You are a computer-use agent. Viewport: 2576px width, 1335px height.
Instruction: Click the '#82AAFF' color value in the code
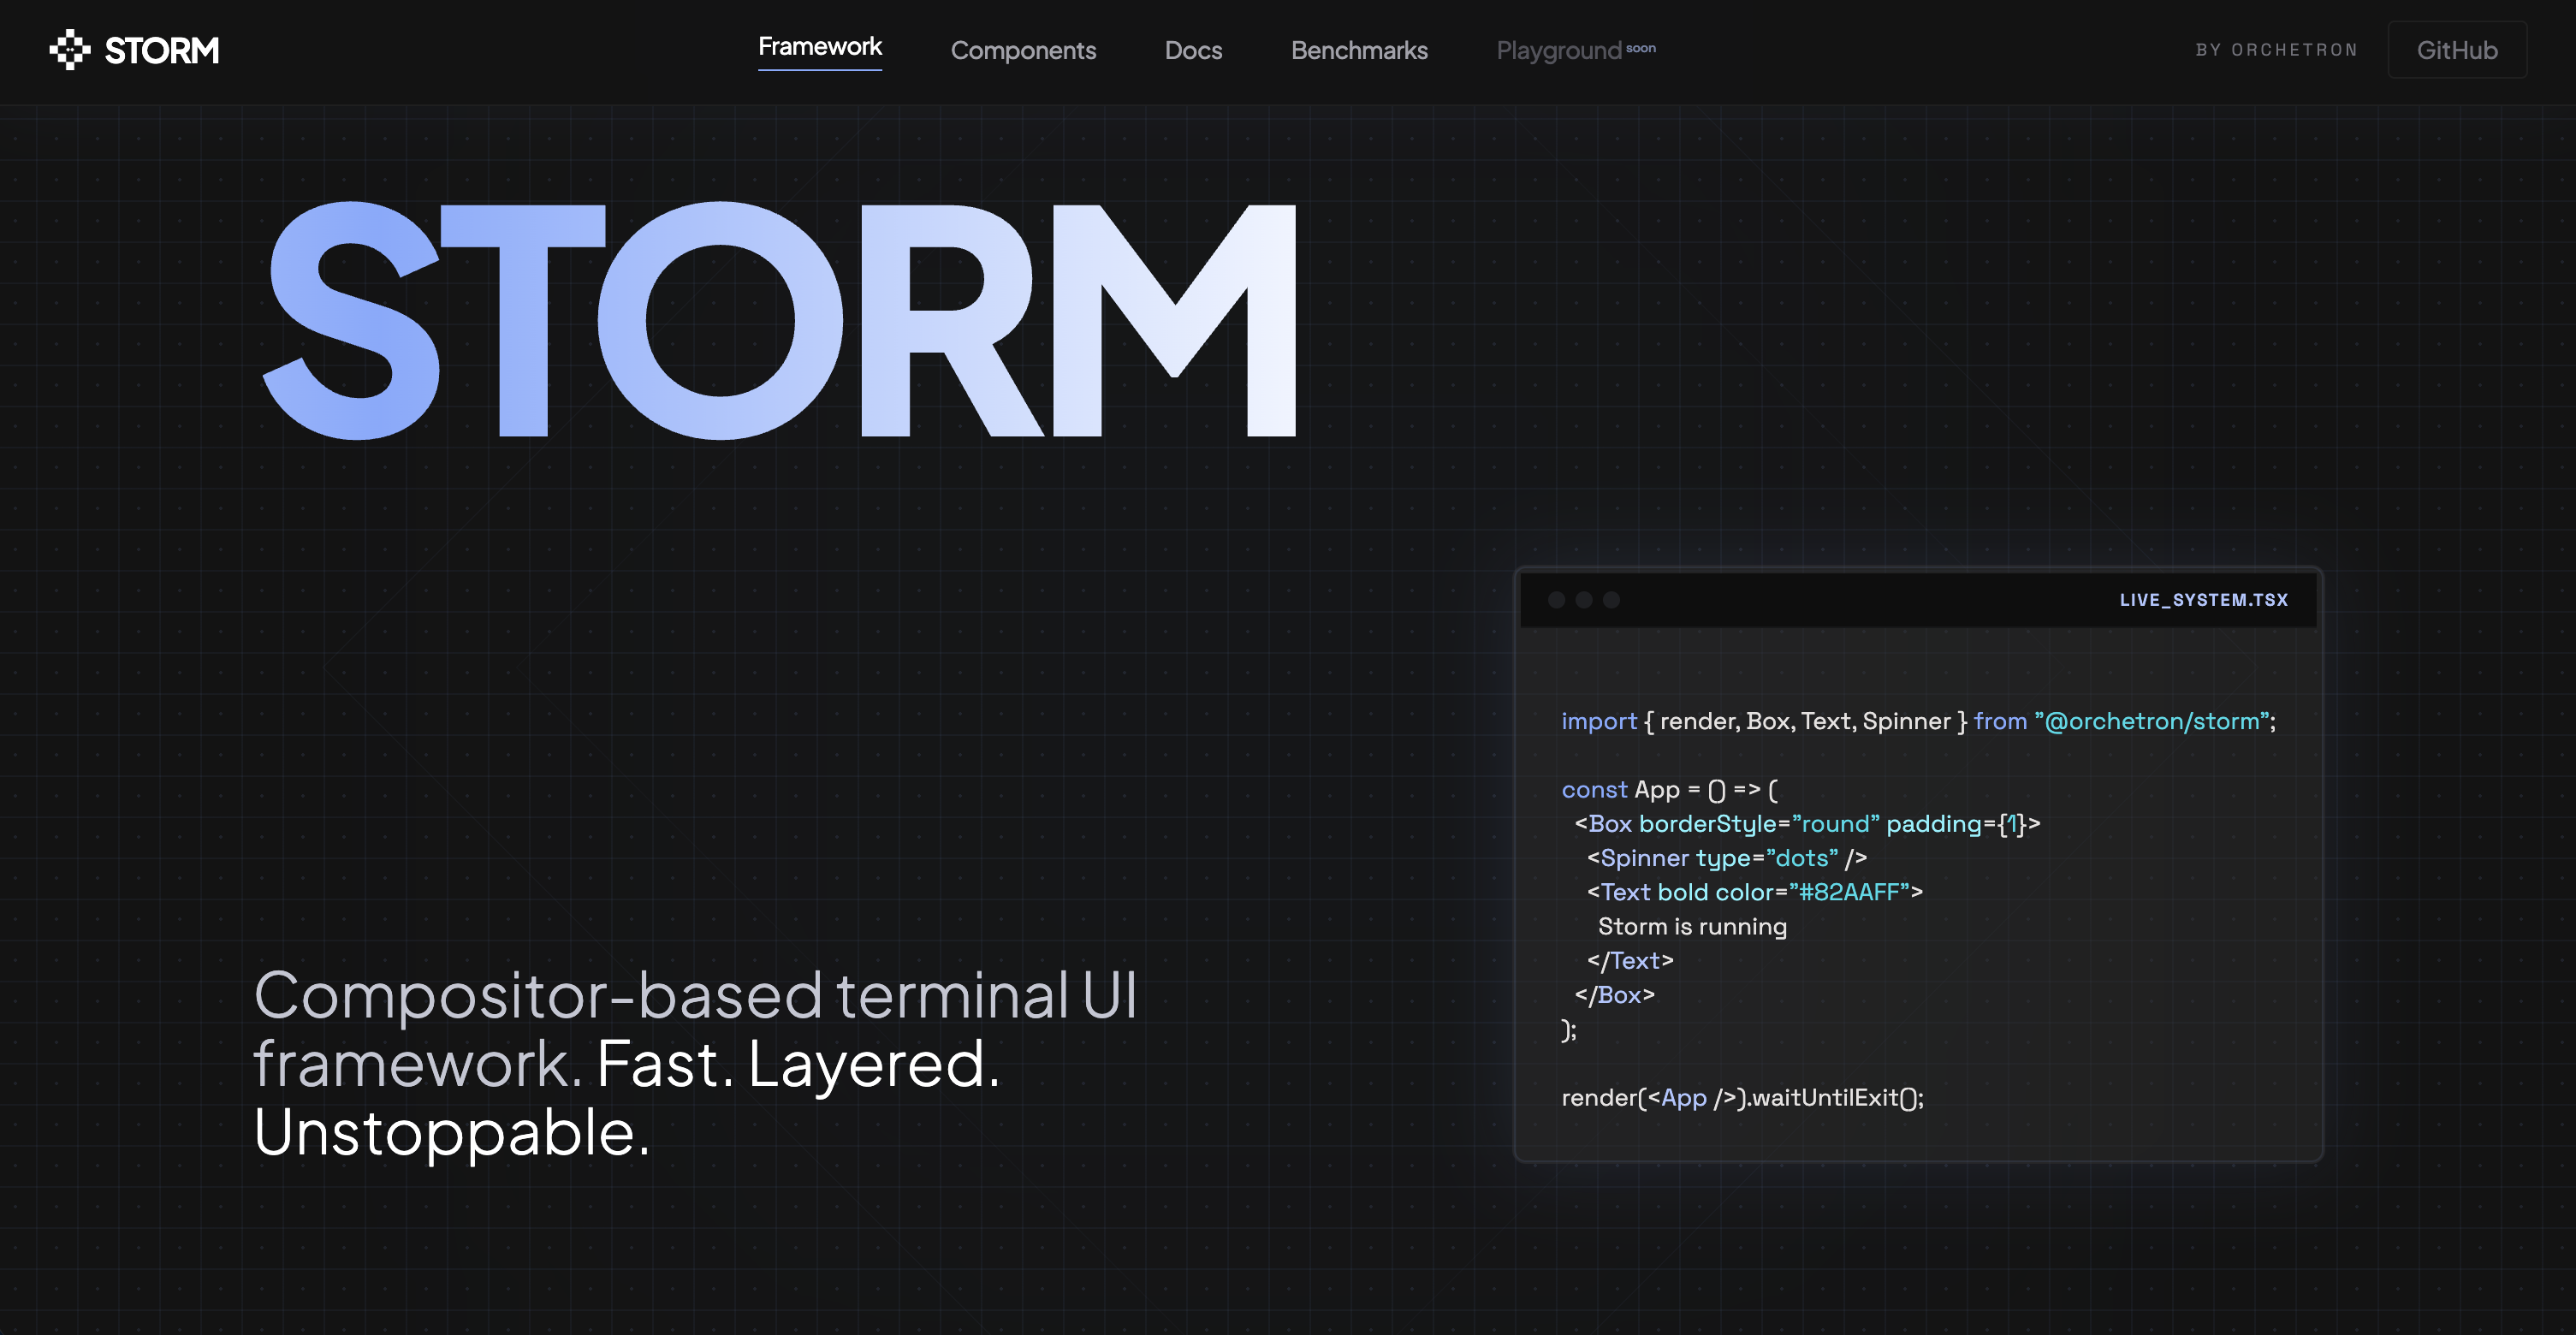point(1850,892)
